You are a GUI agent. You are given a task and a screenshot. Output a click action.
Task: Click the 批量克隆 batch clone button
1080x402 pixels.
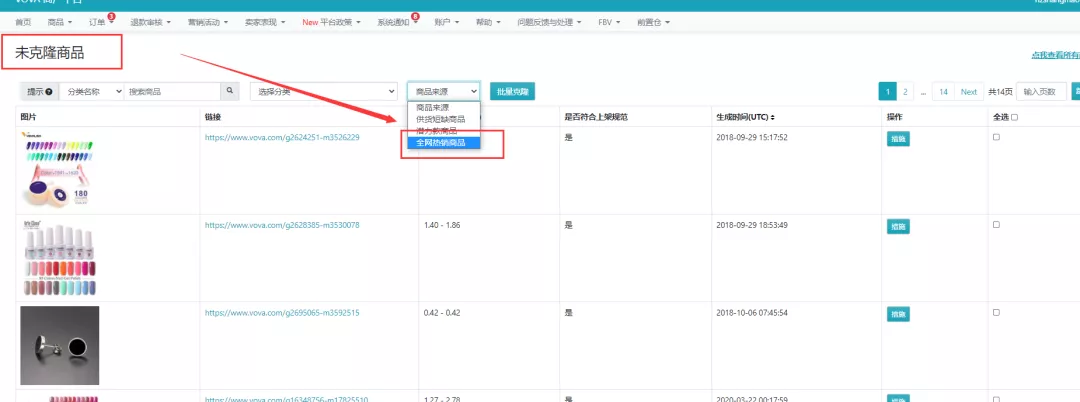[512, 92]
